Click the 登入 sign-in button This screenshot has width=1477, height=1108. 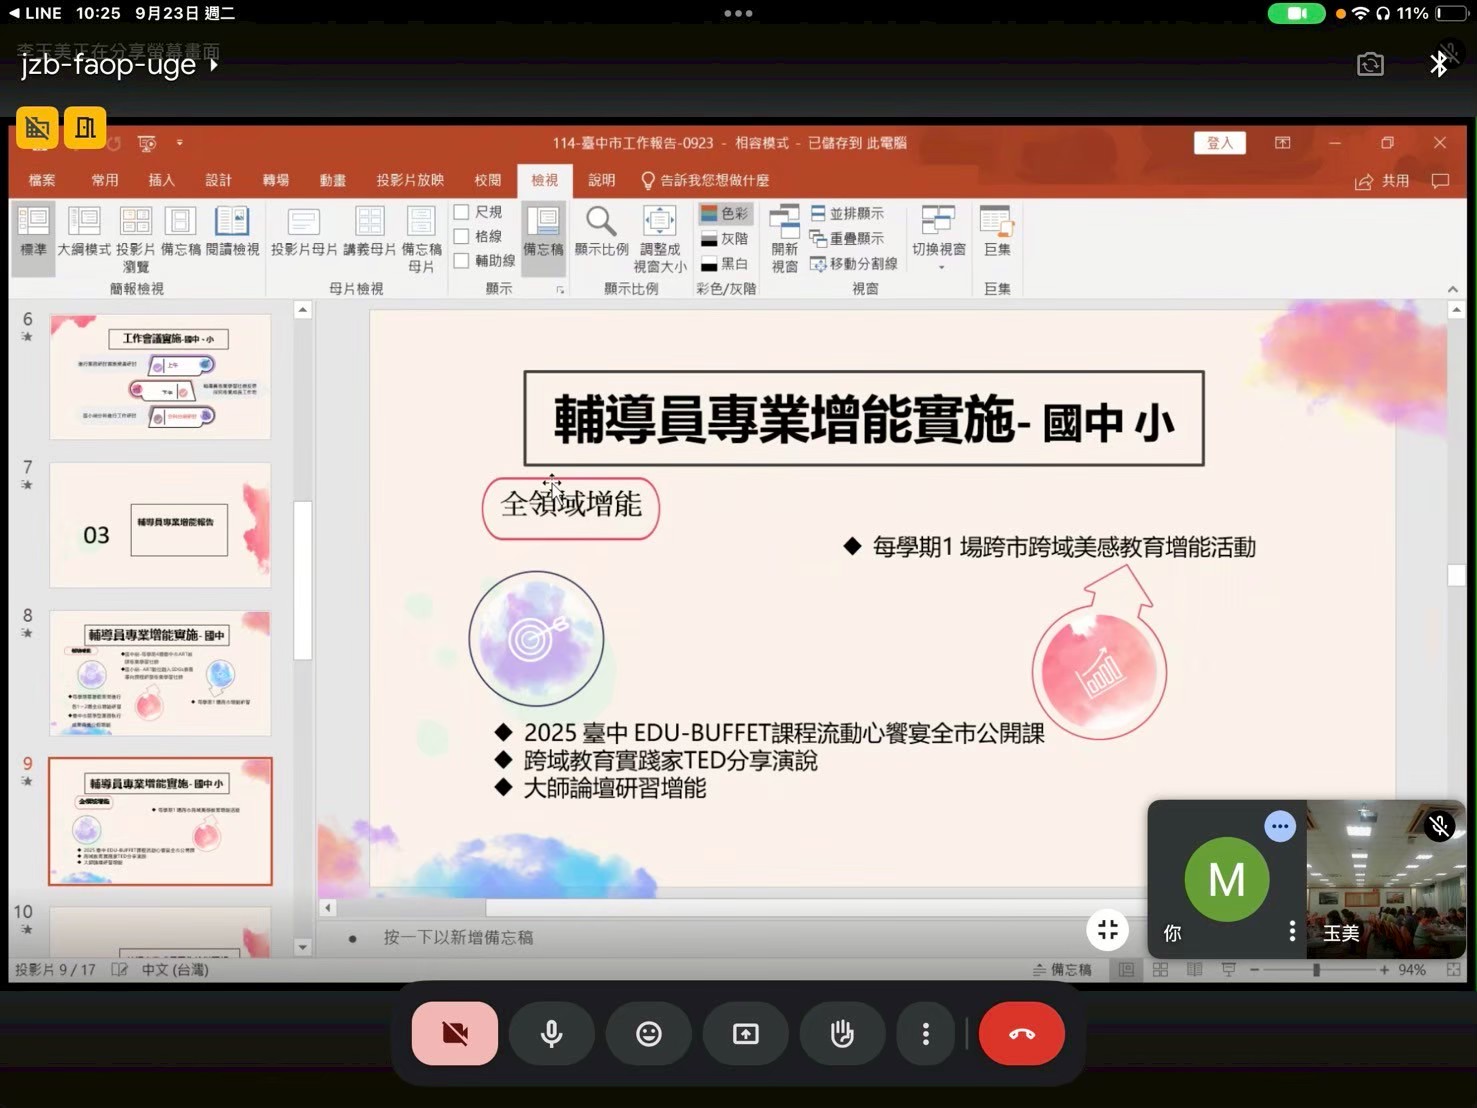click(x=1219, y=143)
